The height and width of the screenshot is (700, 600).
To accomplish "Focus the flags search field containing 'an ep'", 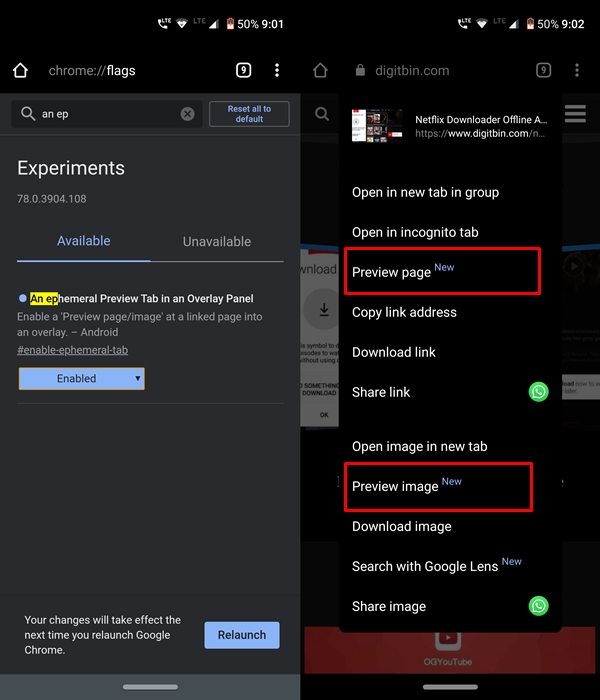I will [x=108, y=114].
